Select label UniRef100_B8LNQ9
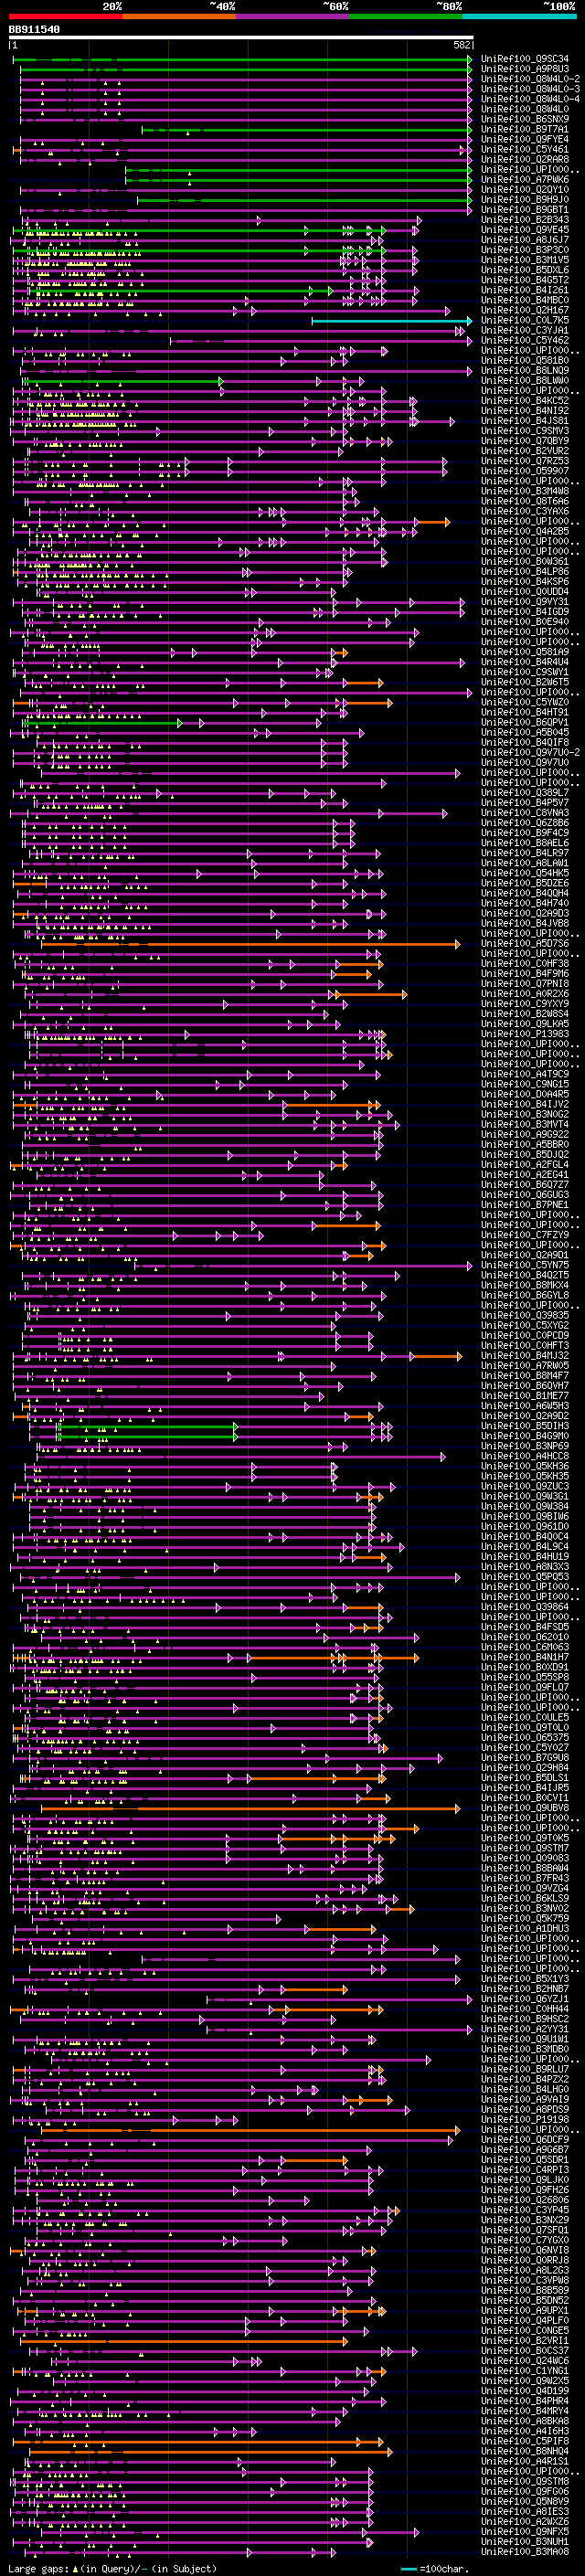 click(x=524, y=371)
